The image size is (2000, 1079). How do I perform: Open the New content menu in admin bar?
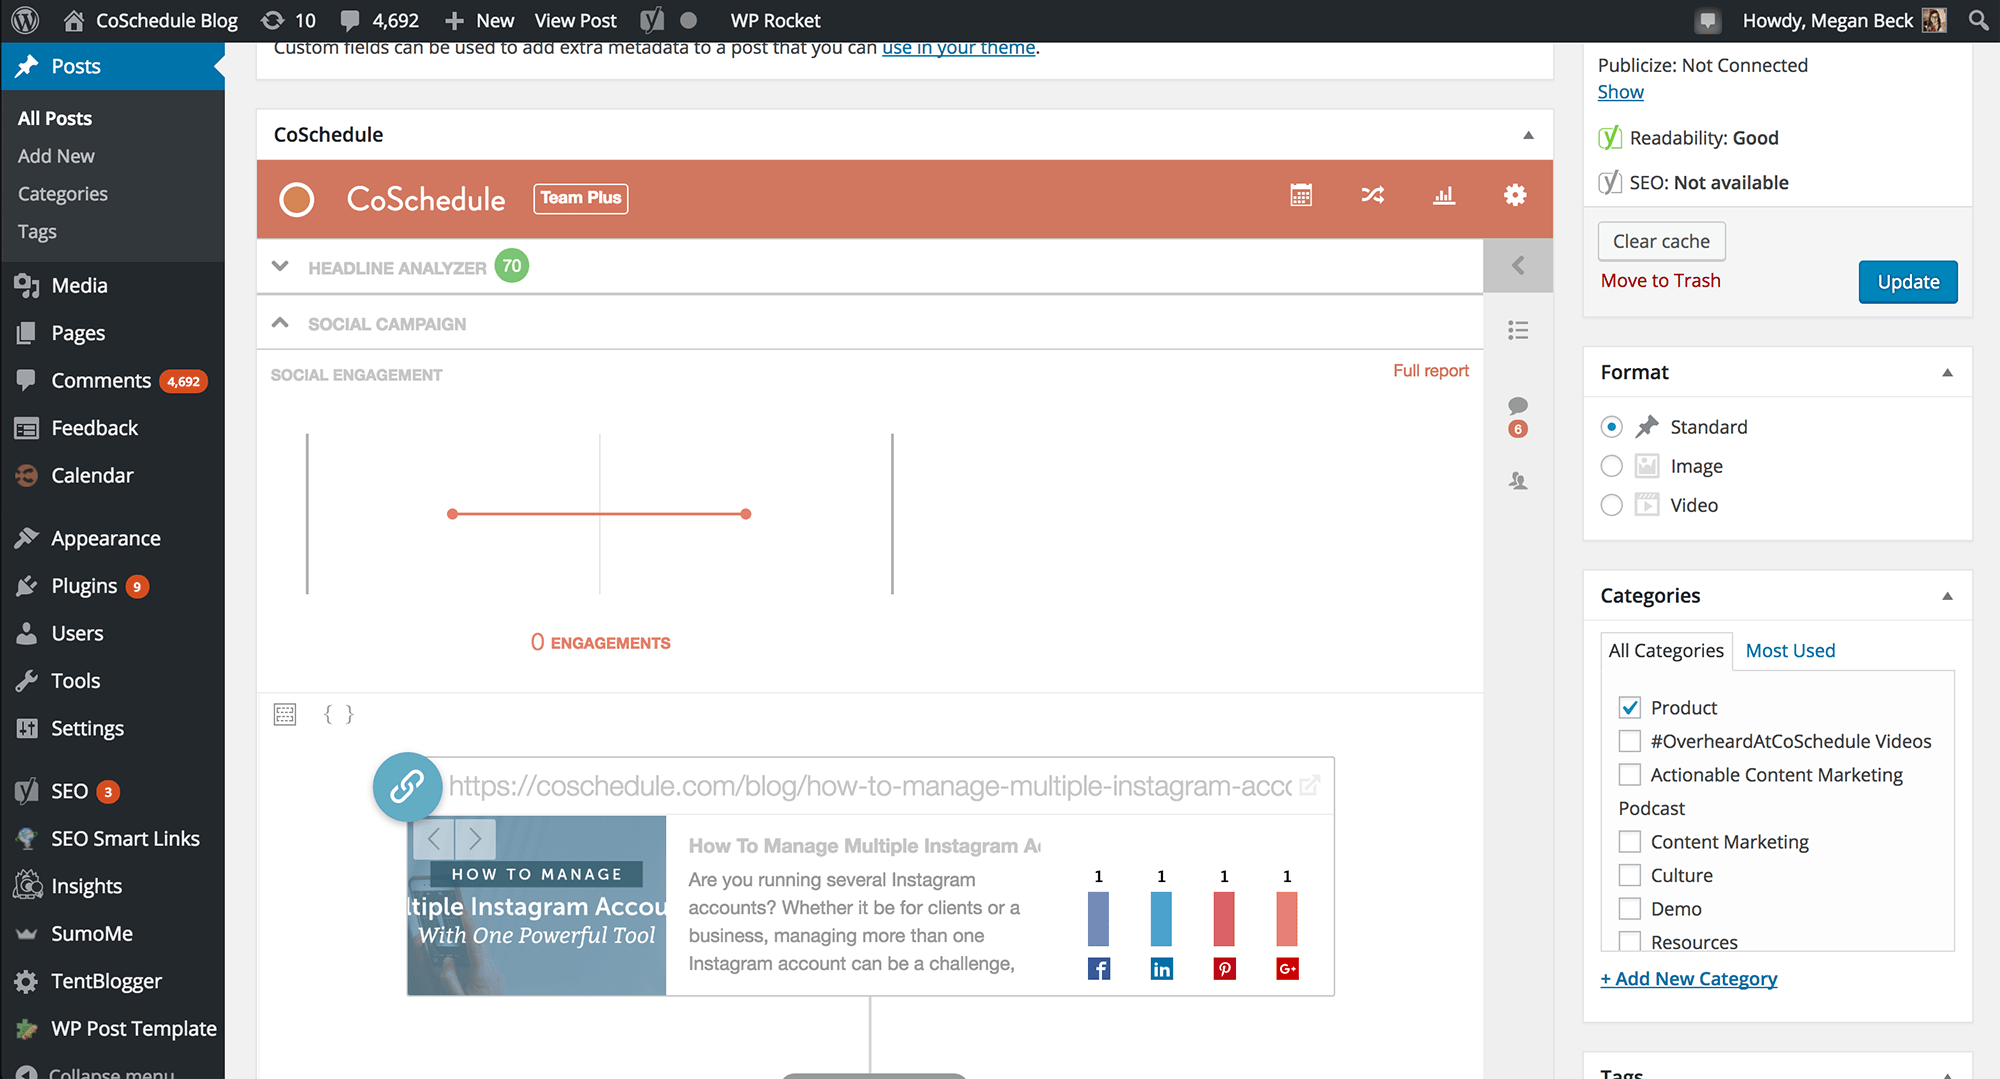[x=480, y=20]
